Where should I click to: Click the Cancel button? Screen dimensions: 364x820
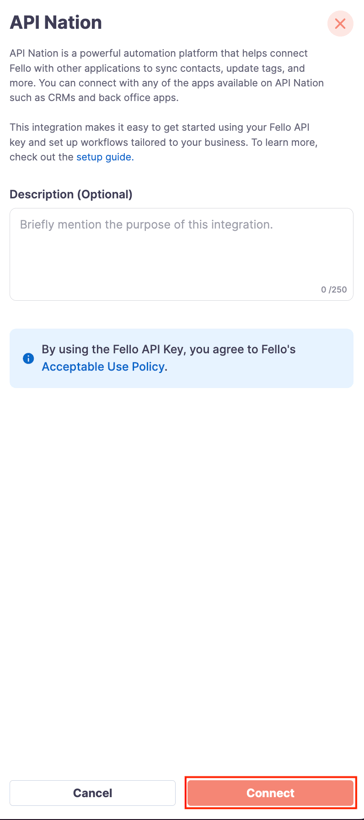tap(93, 793)
